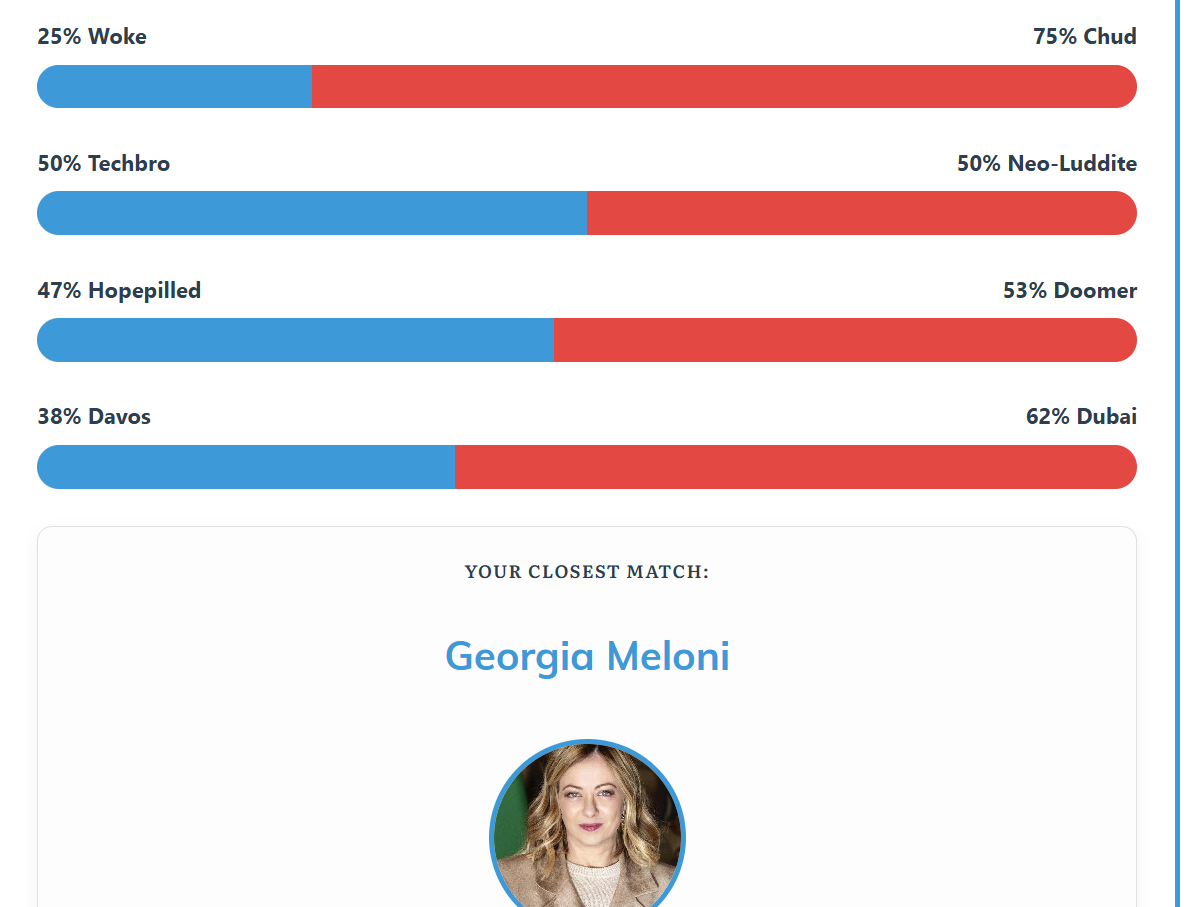Click the blue Woke bar segment

point(174,86)
